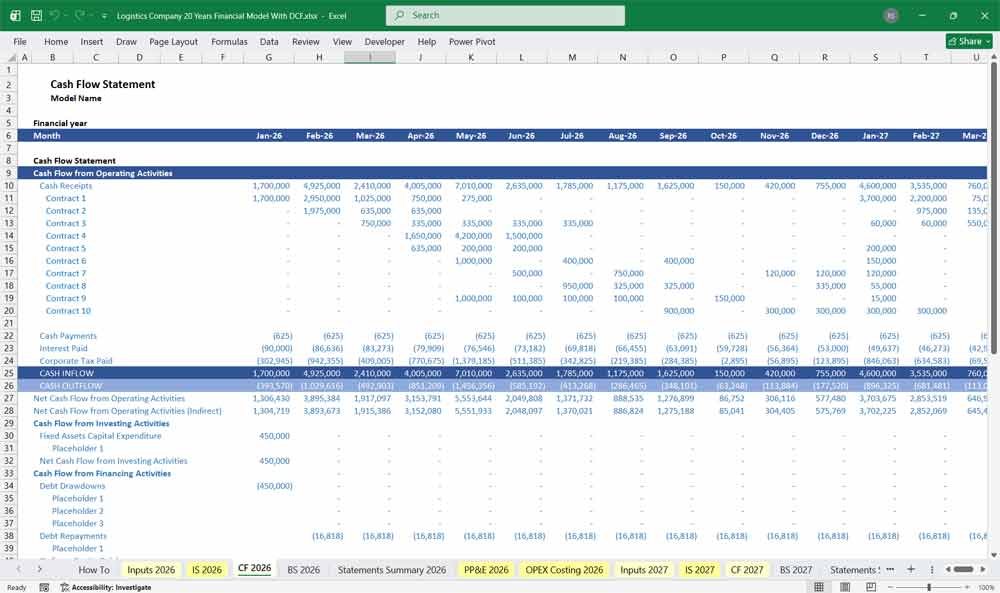The image size is (1000, 593).
Task: Open the Data ribbon tab
Action: point(269,41)
